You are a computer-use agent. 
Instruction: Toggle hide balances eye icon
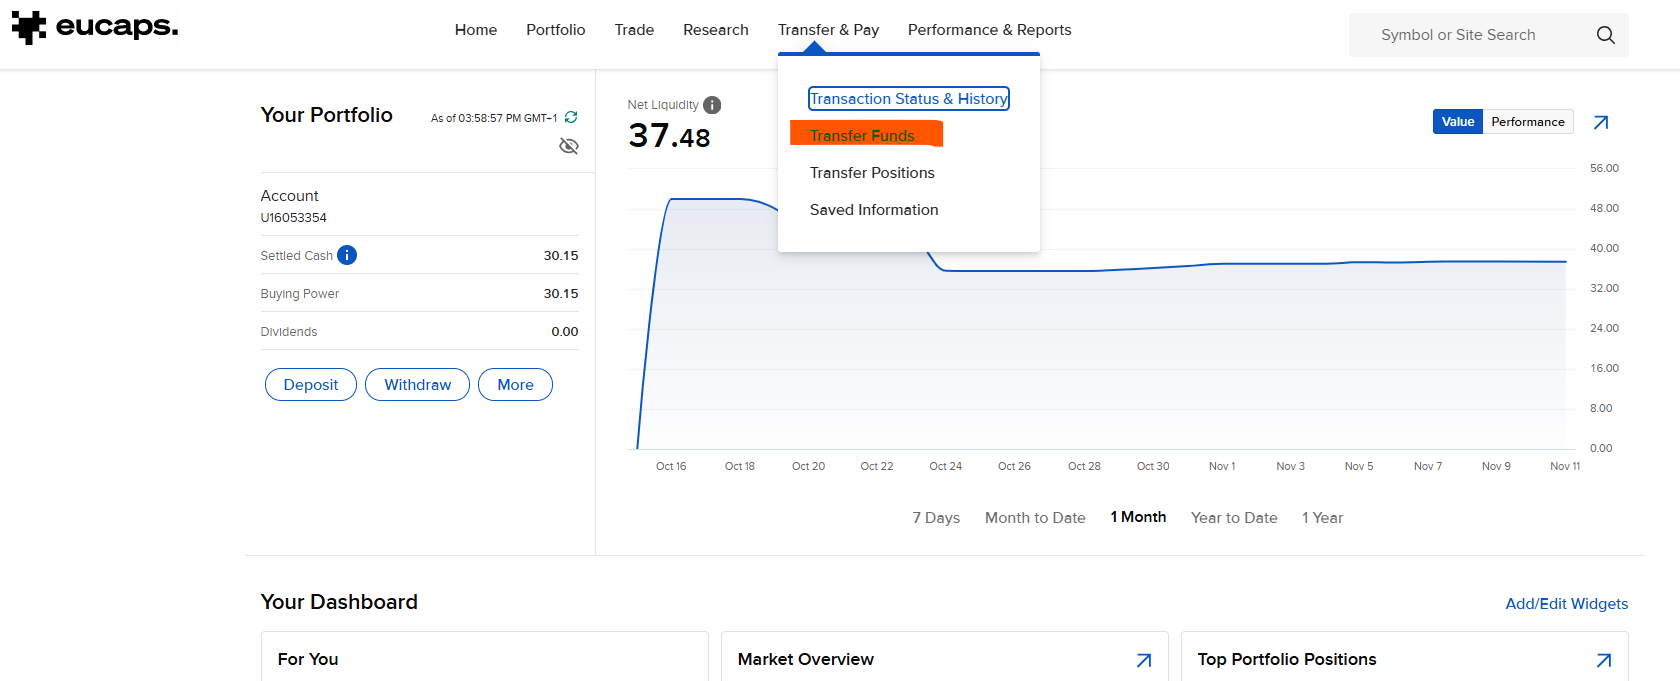pyautogui.click(x=569, y=146)
